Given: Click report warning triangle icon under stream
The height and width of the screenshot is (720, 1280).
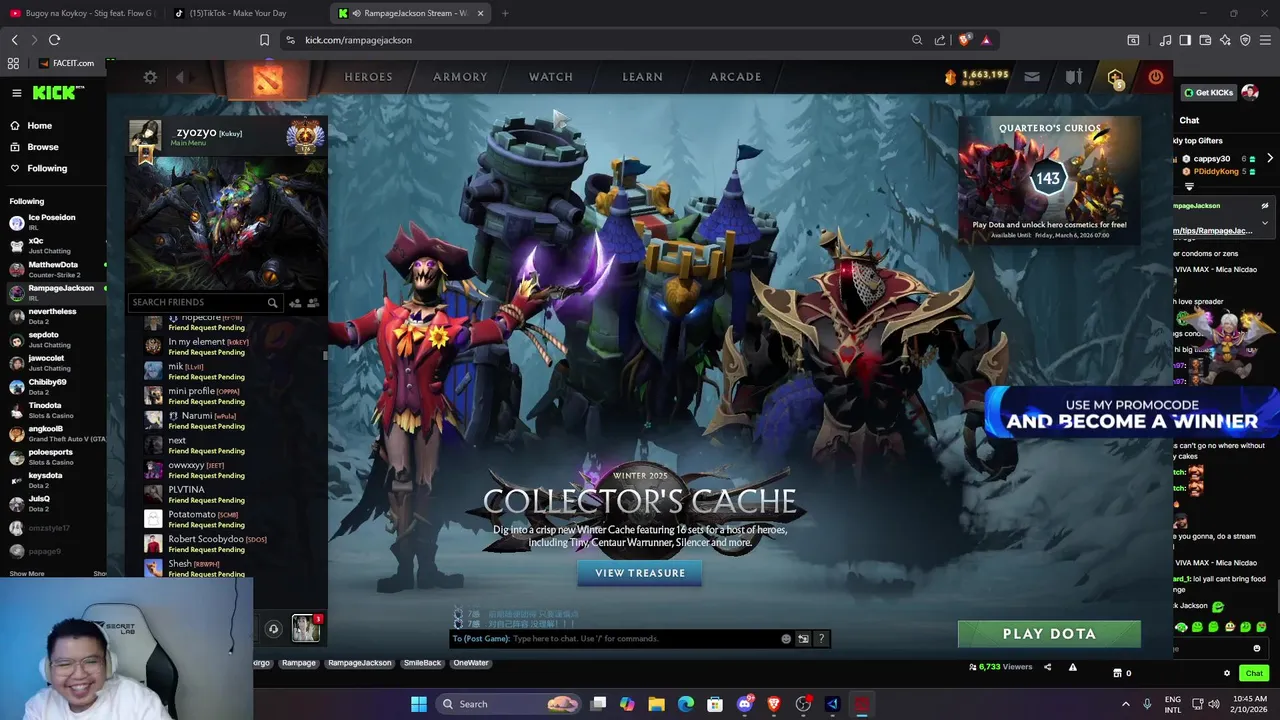Looking at the screenshot, I should [1072, 667].
